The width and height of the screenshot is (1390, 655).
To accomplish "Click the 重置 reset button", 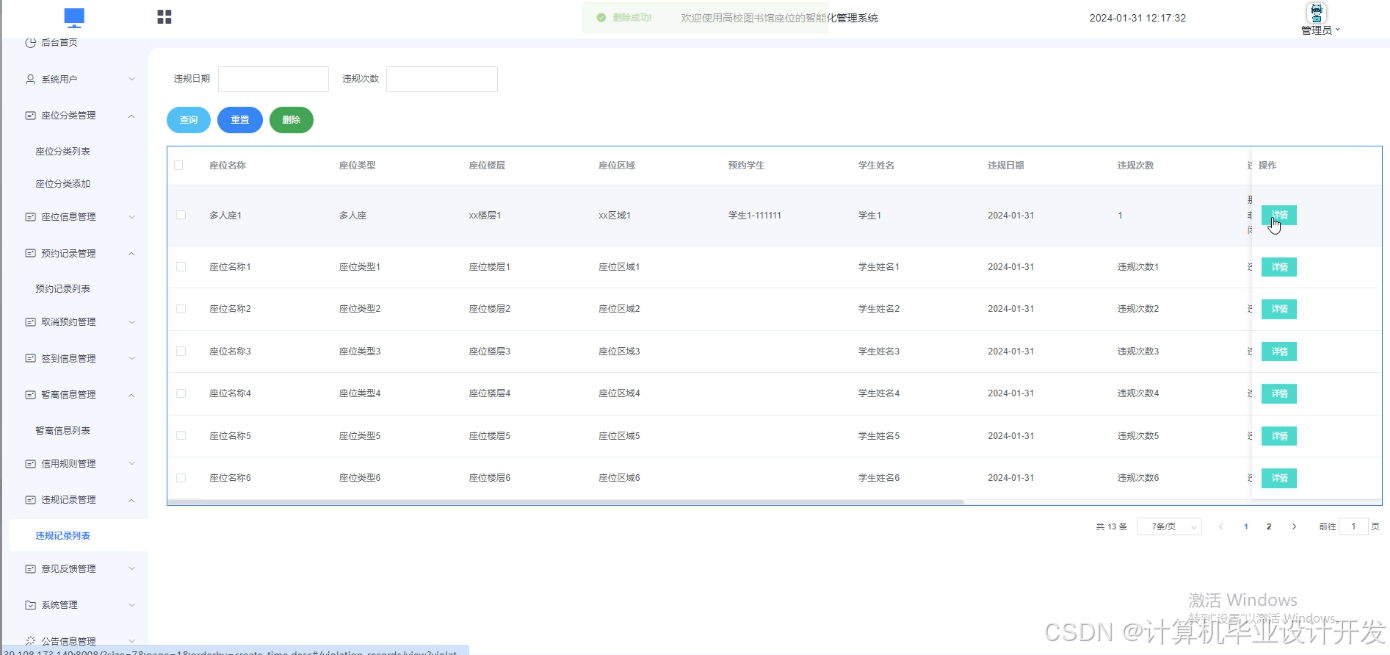I will click(240, 120).
